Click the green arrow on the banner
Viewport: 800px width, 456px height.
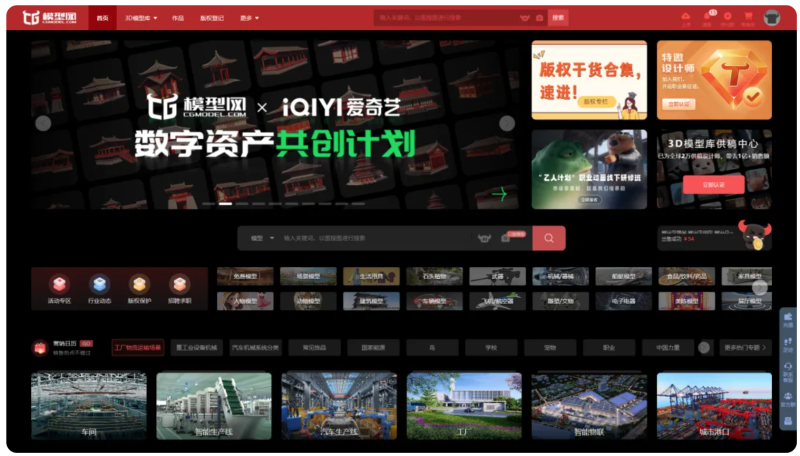[x=499, y=194]
